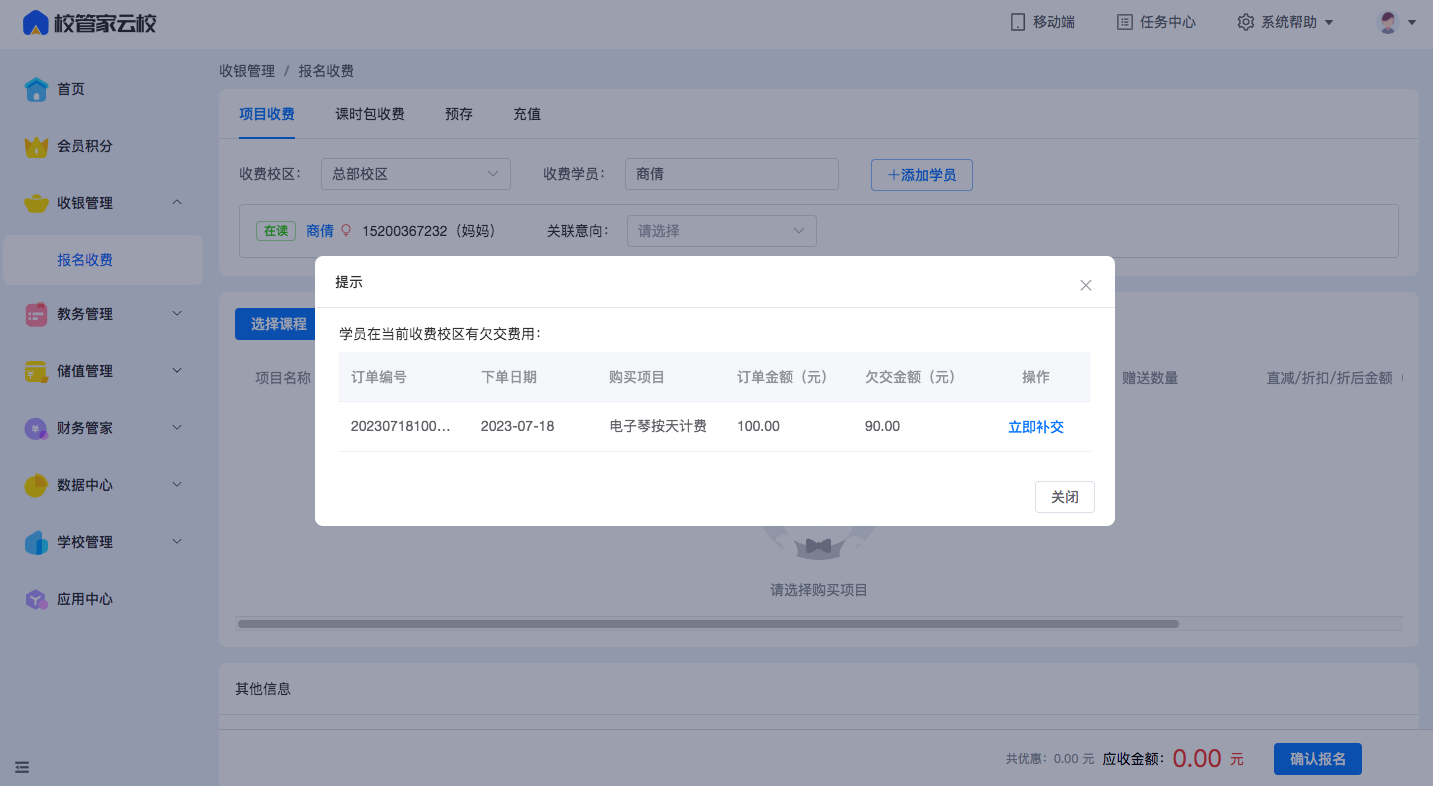
Task: Click the 关闭 button
Action: tap(1065, 497)
